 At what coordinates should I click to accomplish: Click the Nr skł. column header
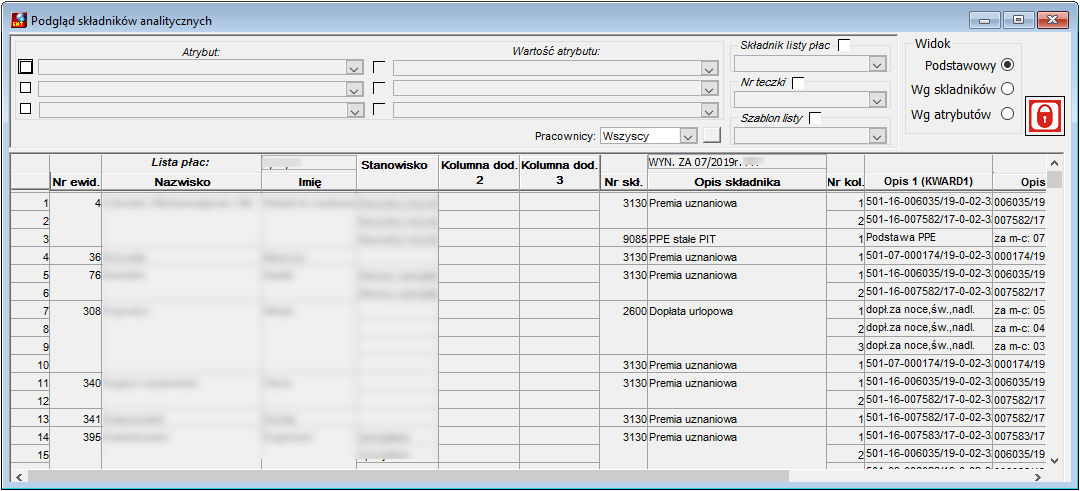click(x=624, y=182)
